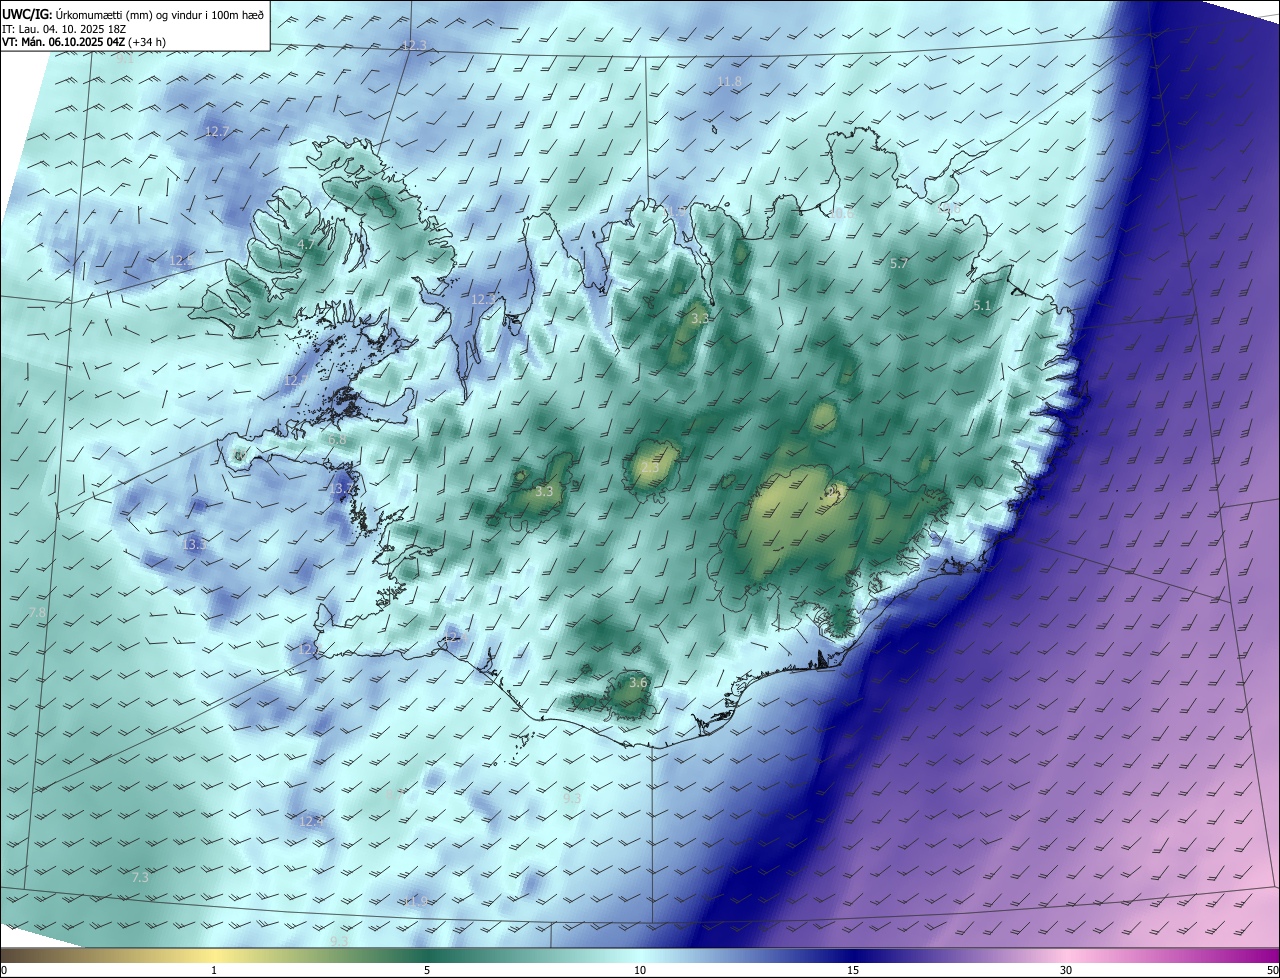
Task: Click the 4.7 value on the Westfjords
Action: click(x=307, y=244)
